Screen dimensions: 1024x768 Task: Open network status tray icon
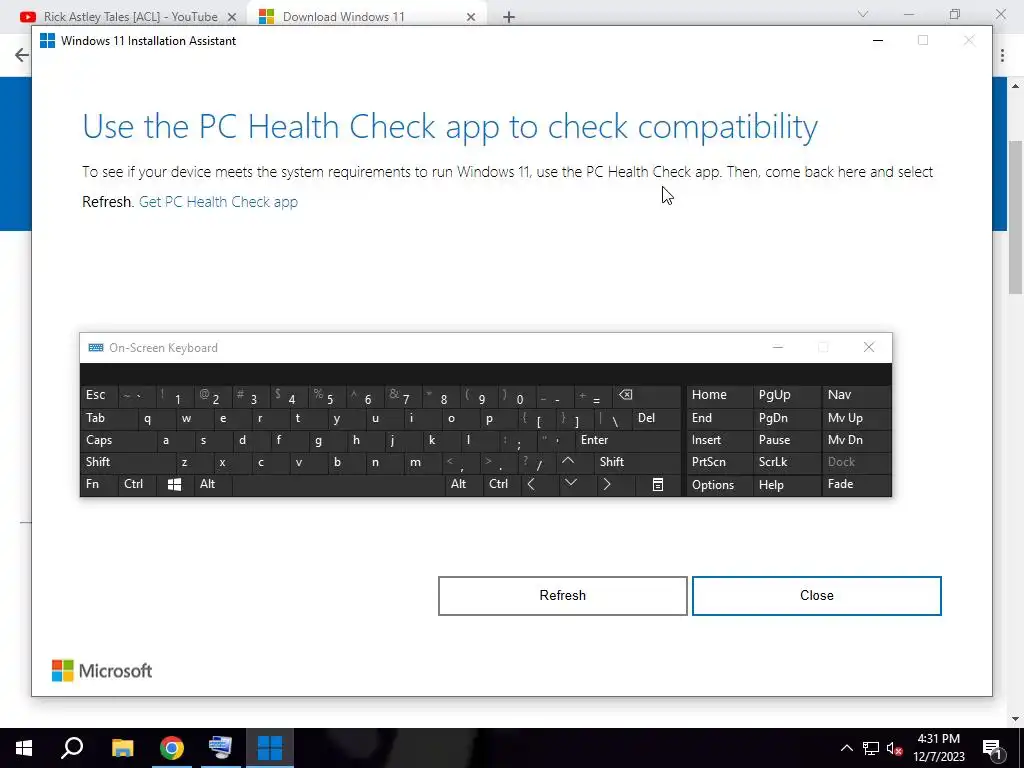[871, 748]
